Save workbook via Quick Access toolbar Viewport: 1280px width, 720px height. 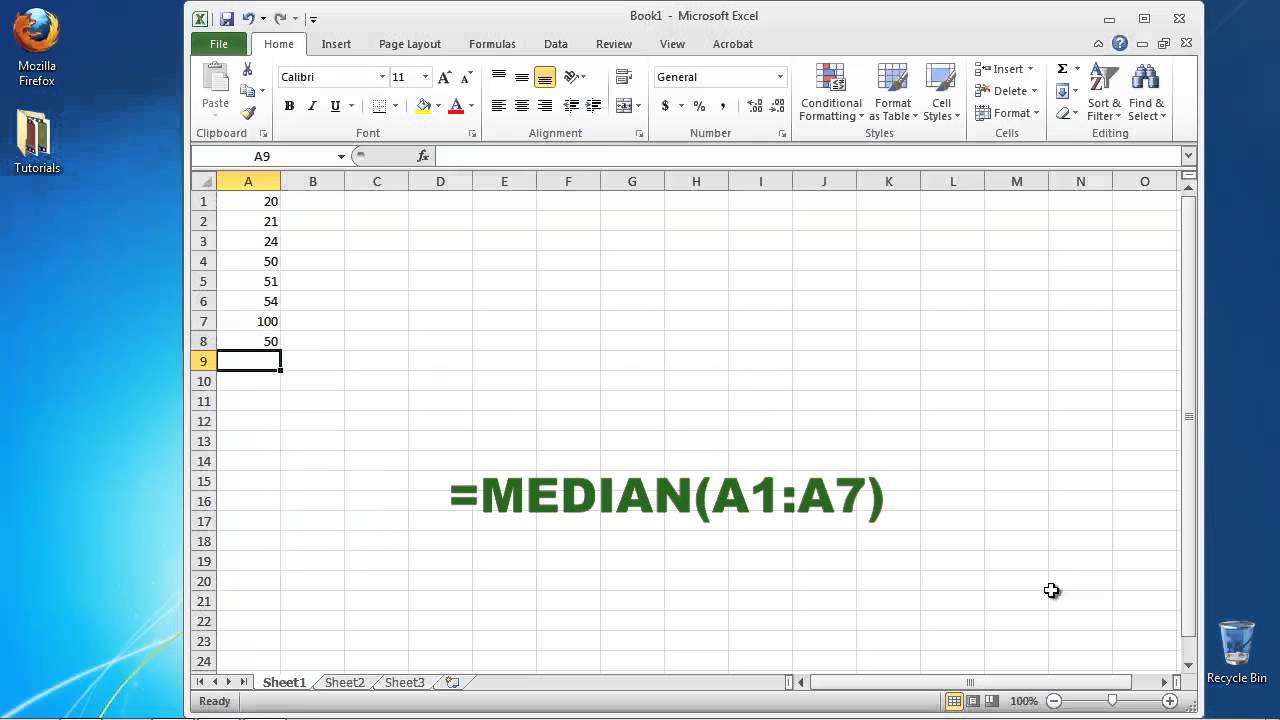coord(227,18)
